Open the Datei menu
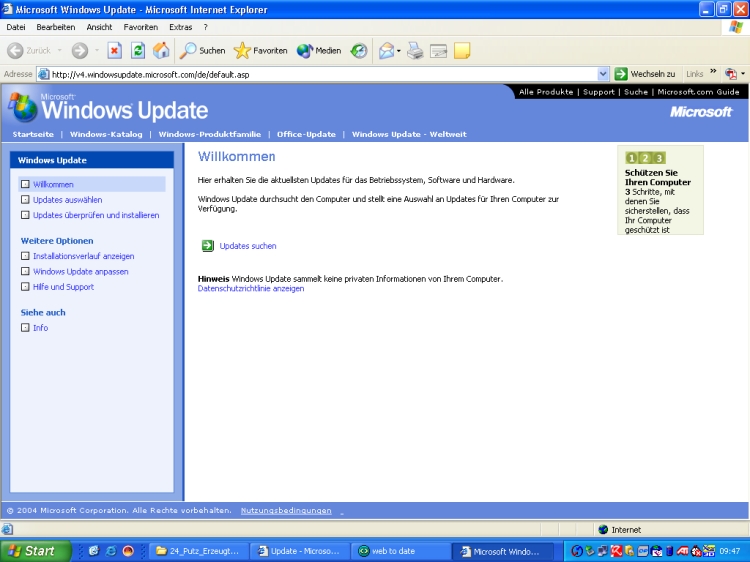The height and width of the screenshot is (562, 750). (x=16, y=27)
